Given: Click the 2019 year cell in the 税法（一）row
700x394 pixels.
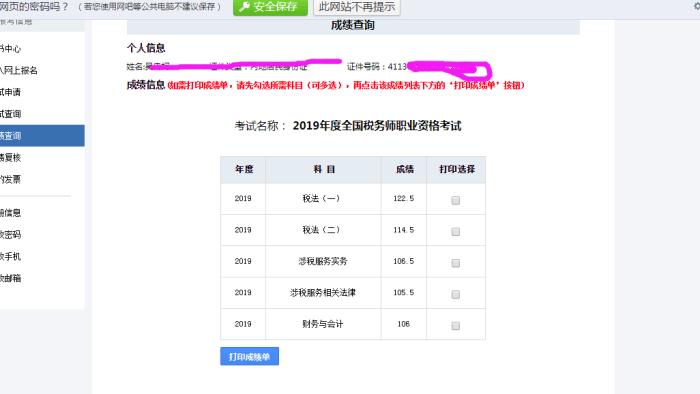Looking at the screenshot, I should (x=243, y=199).
